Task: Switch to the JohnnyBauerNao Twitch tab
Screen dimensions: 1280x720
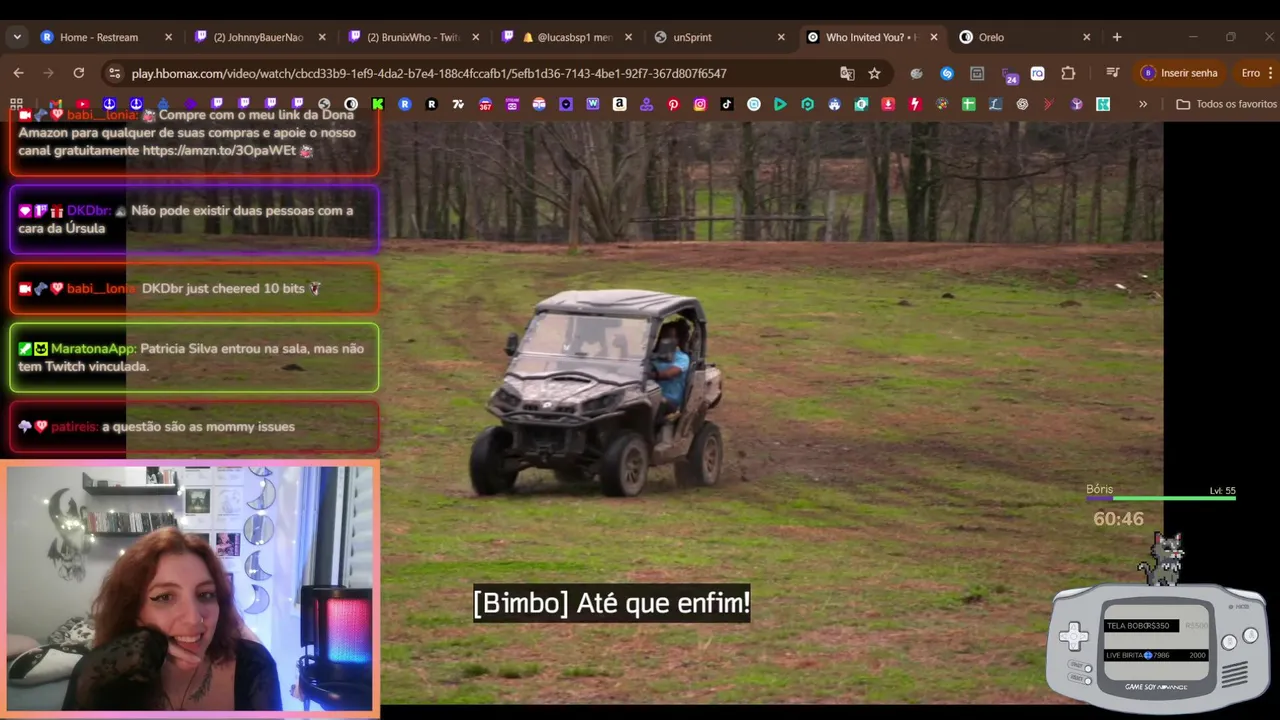Action: pos(258,37)
